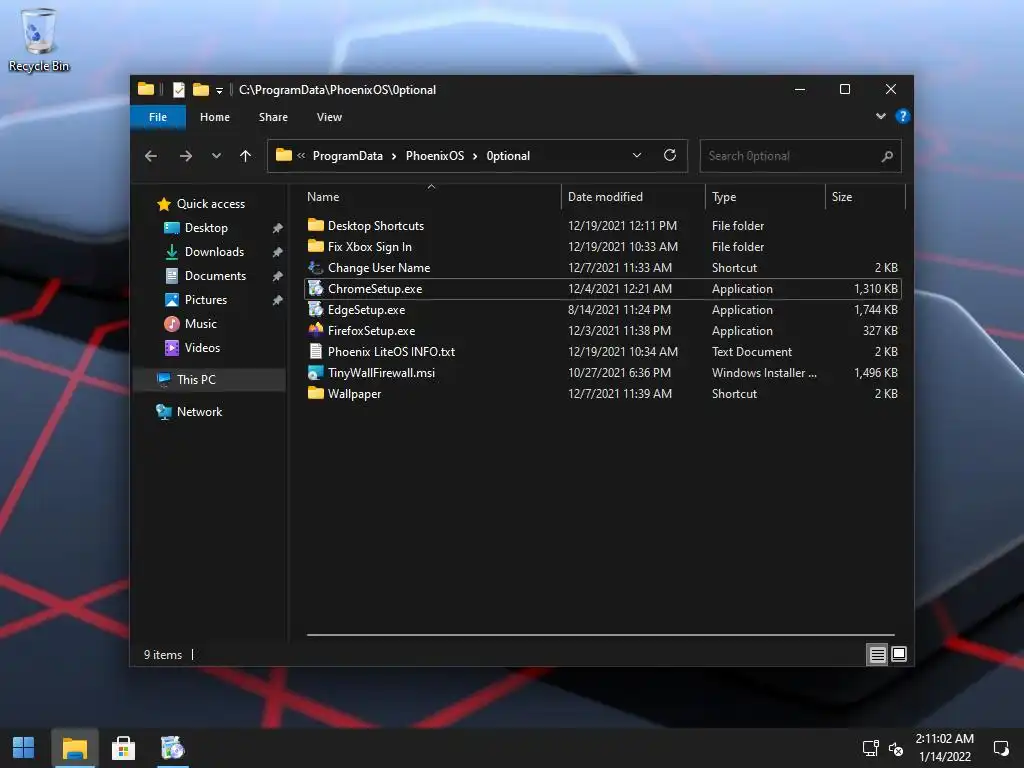Click pin icon next to Documents

(x=278, y=276)
